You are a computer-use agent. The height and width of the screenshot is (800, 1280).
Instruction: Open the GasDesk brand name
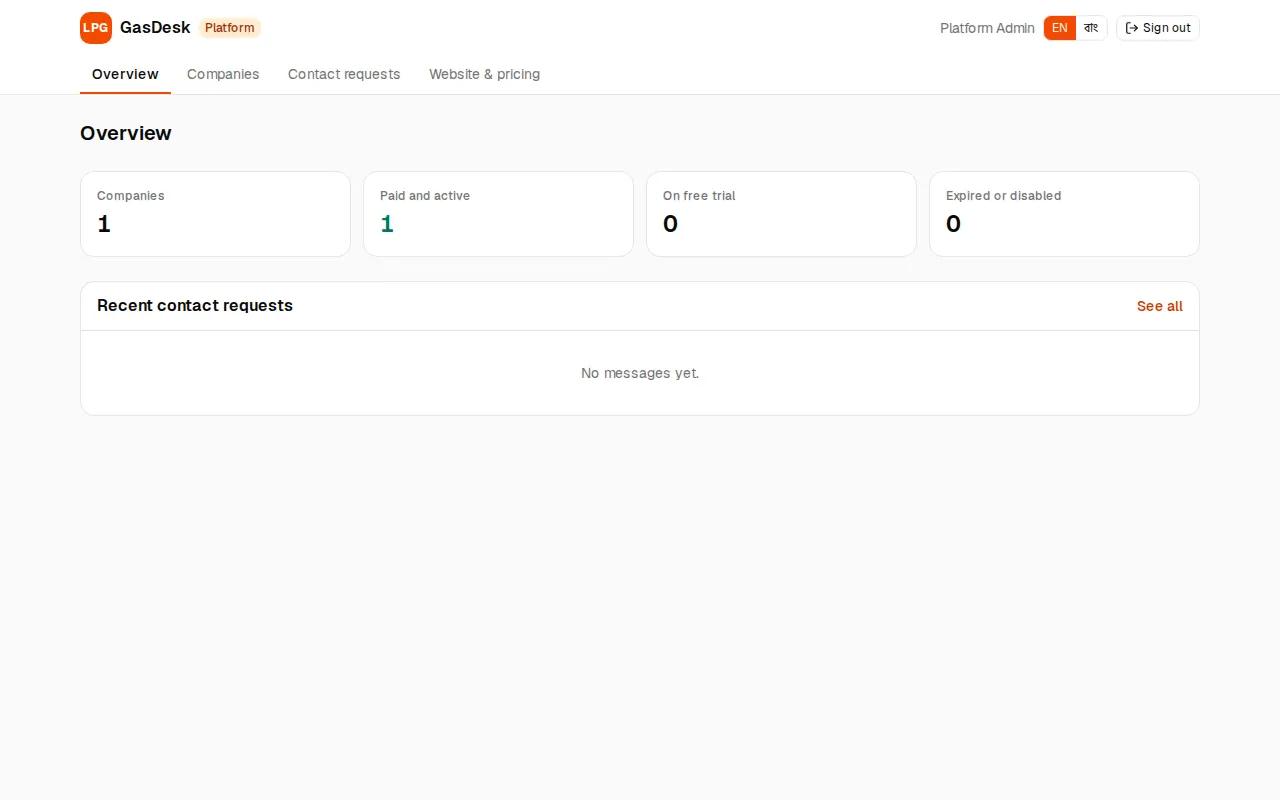(155, 28)
